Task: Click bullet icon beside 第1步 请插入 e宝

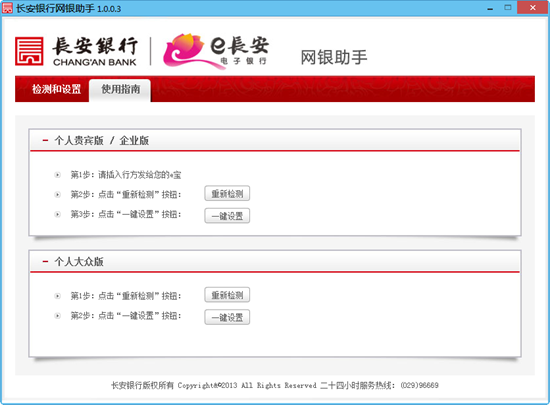Action: 58,175
